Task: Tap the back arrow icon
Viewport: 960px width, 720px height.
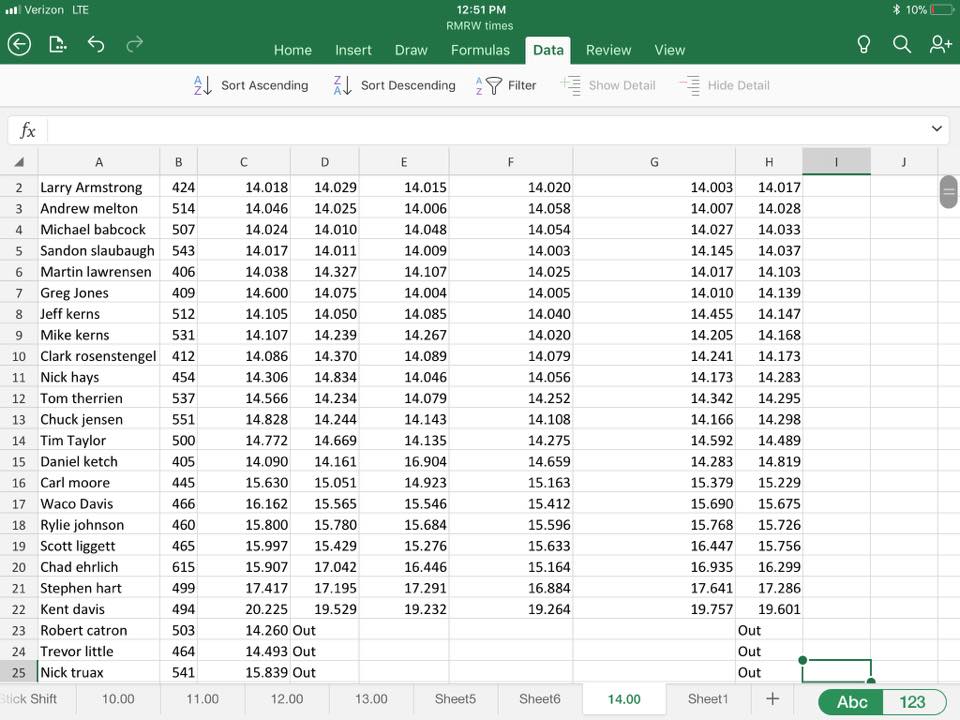Action: [x=19, y=44]
